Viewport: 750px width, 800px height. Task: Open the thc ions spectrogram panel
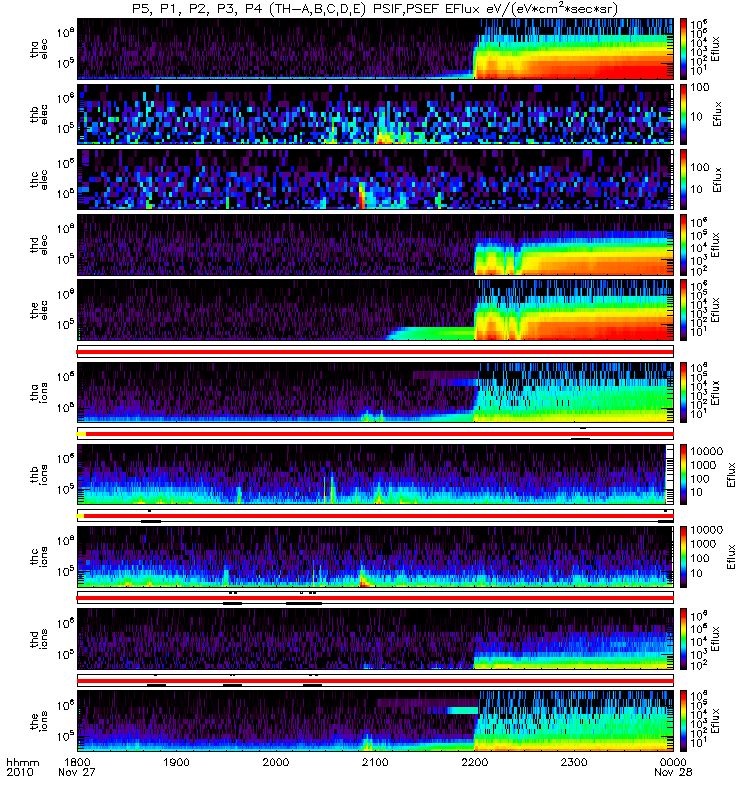[x=375, y=557]
